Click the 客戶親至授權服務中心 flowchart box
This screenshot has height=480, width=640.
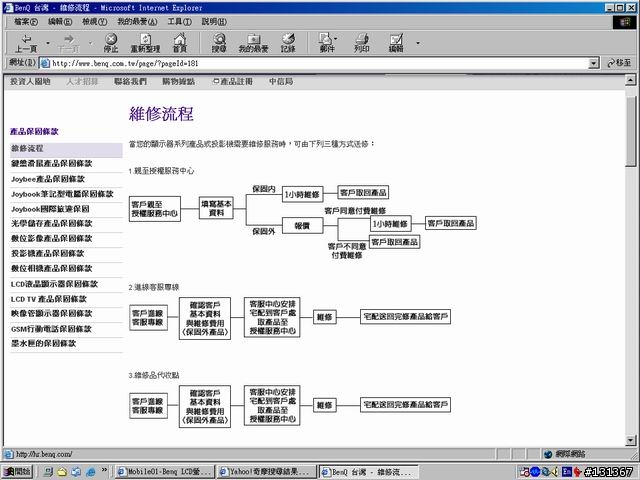tap(155, 209)
